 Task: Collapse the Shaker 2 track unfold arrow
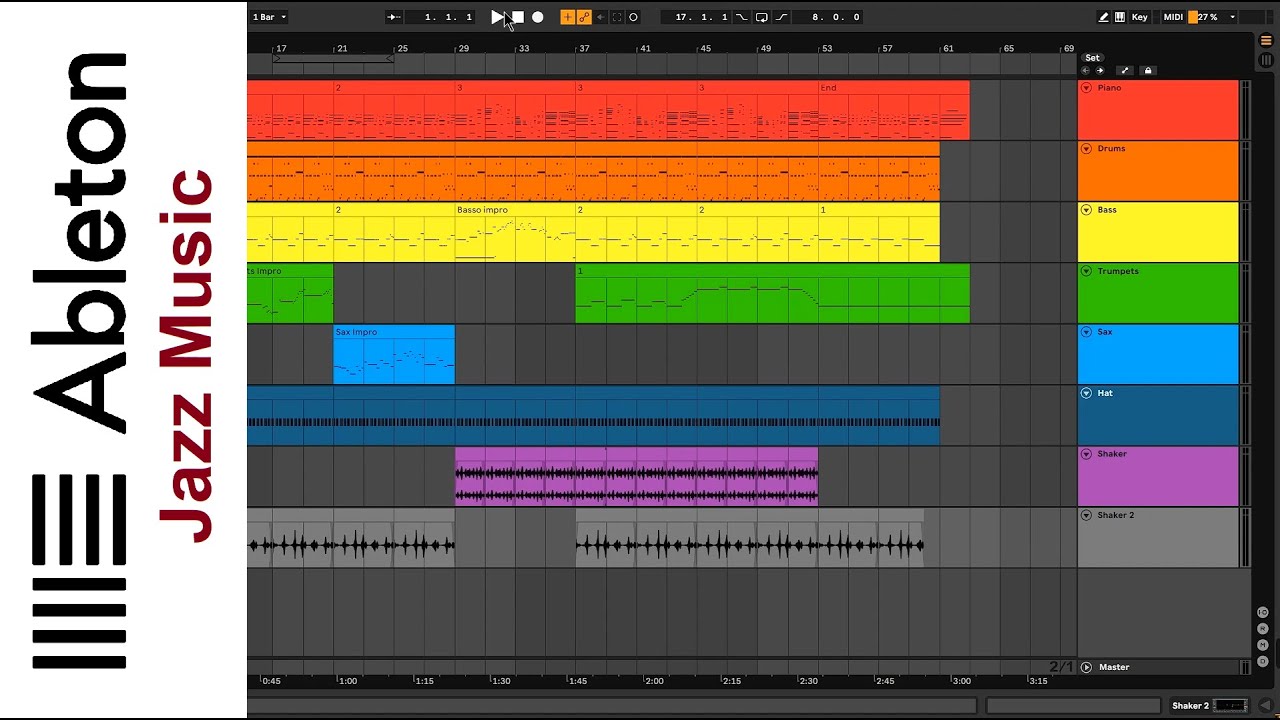1087,515
